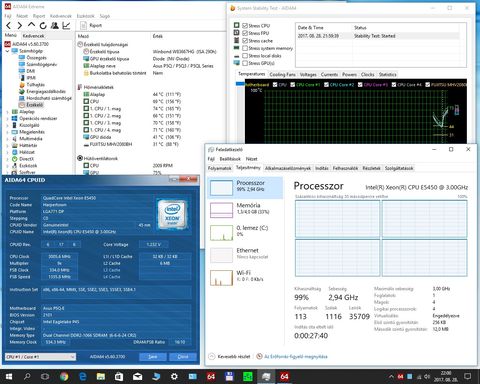
Task: Go back in AIDA64 toolbar
Action: coord(9,25)
